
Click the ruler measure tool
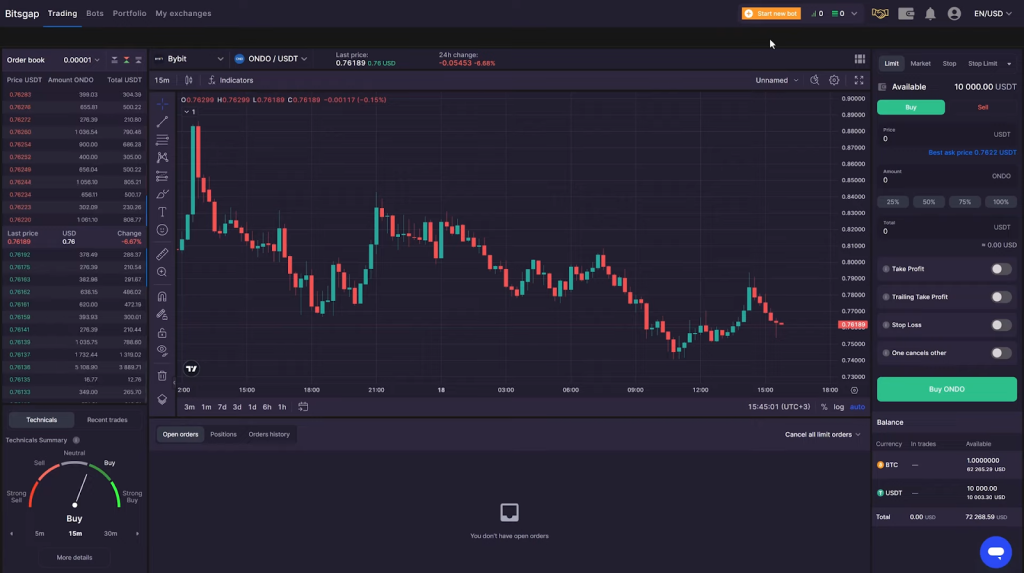click(162, 254)
